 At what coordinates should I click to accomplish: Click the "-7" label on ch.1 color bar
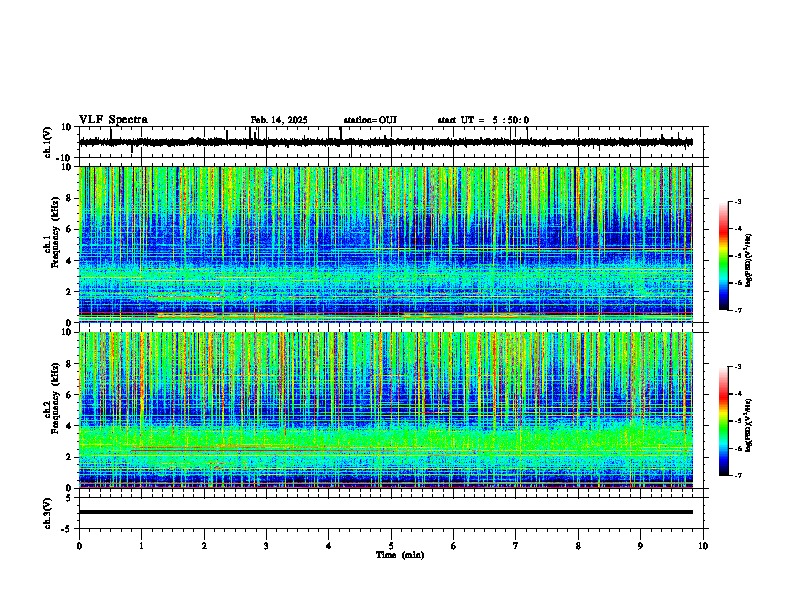[x=737, y=310]
